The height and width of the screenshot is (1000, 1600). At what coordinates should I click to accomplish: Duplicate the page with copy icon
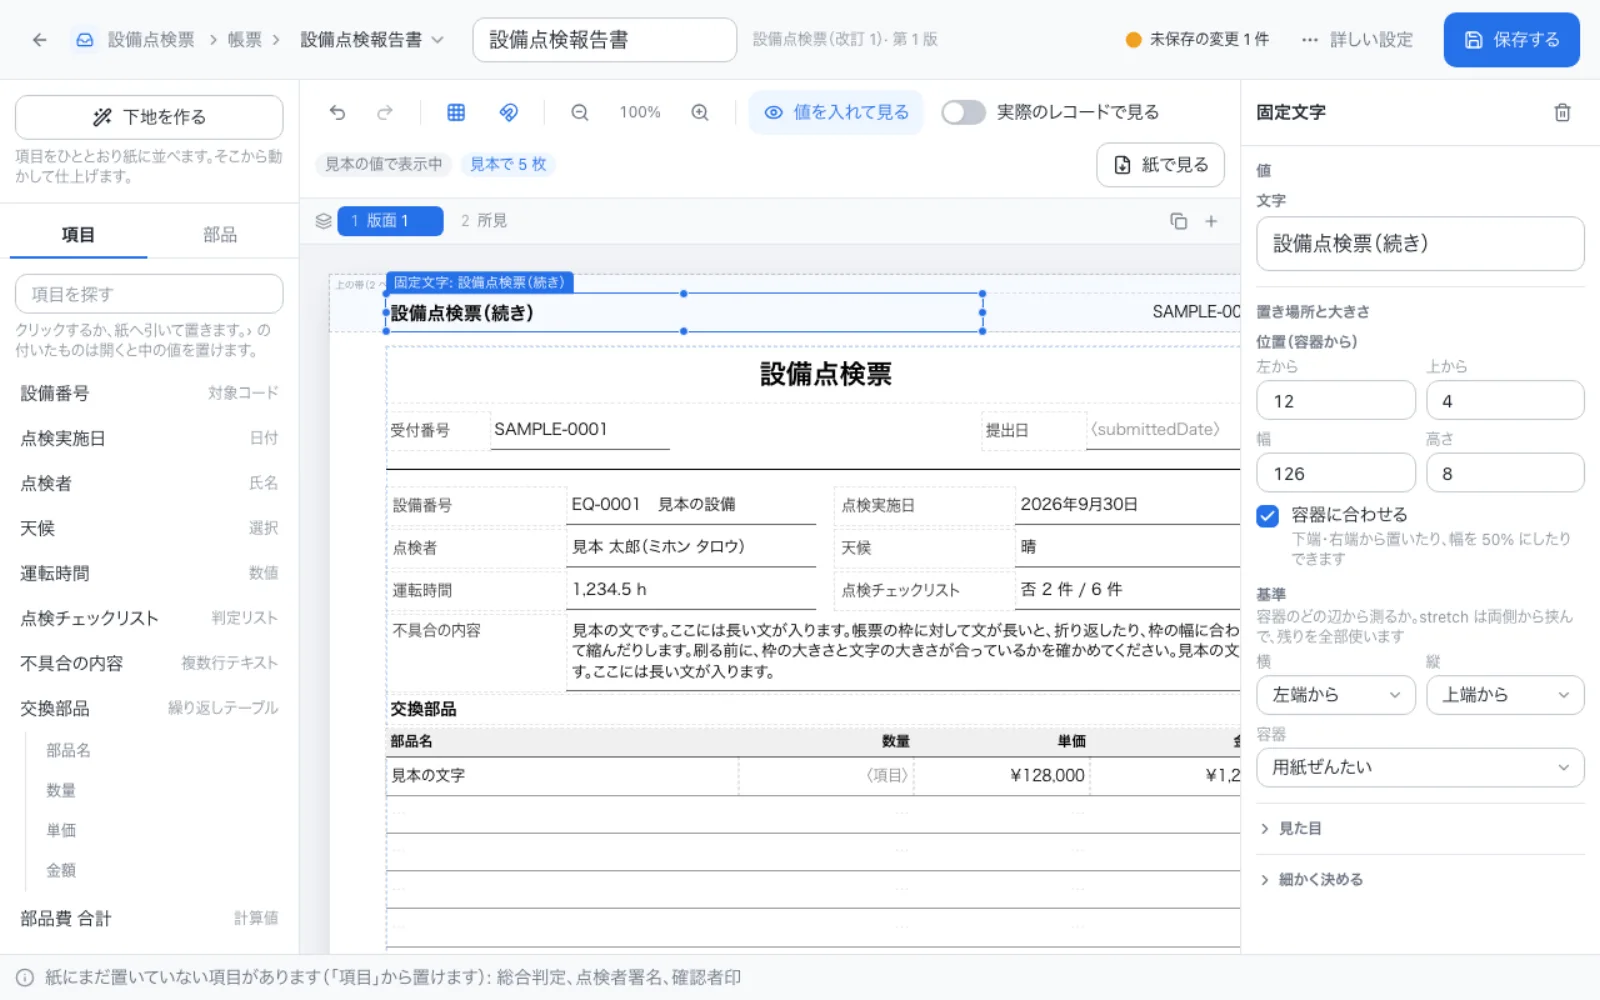click(1179, 221)
